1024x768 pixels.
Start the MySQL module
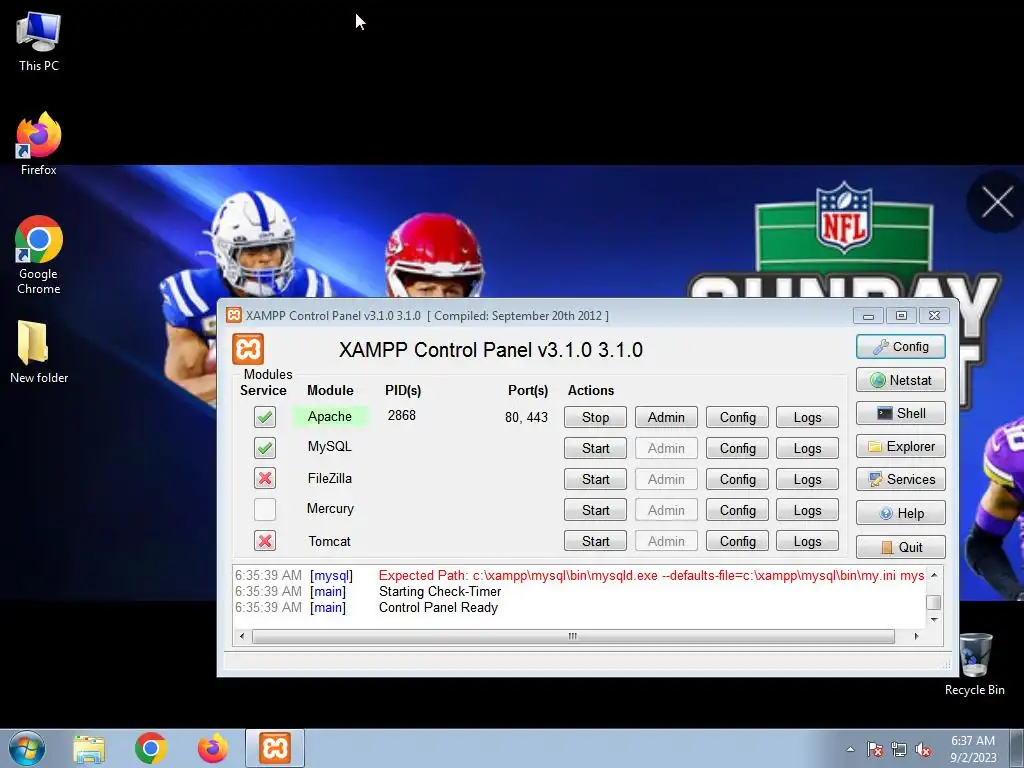(595, 448)
